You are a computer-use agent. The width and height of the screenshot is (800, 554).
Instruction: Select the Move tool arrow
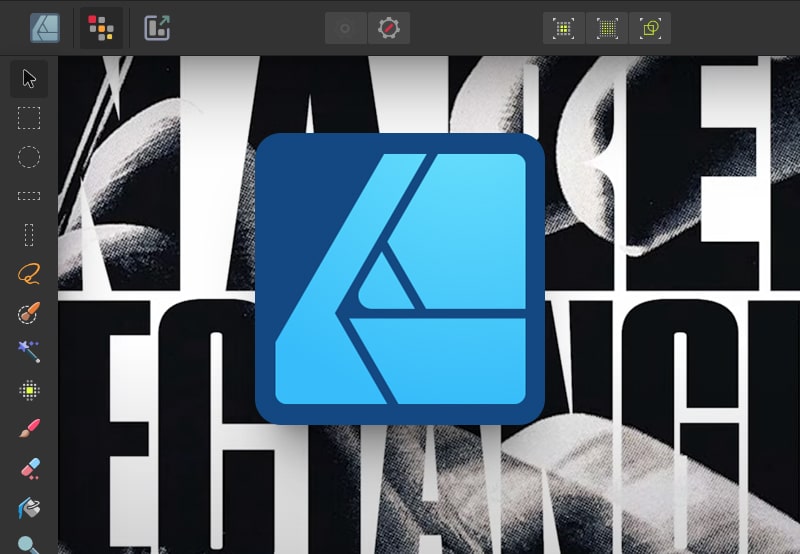(x=29, y=79)
